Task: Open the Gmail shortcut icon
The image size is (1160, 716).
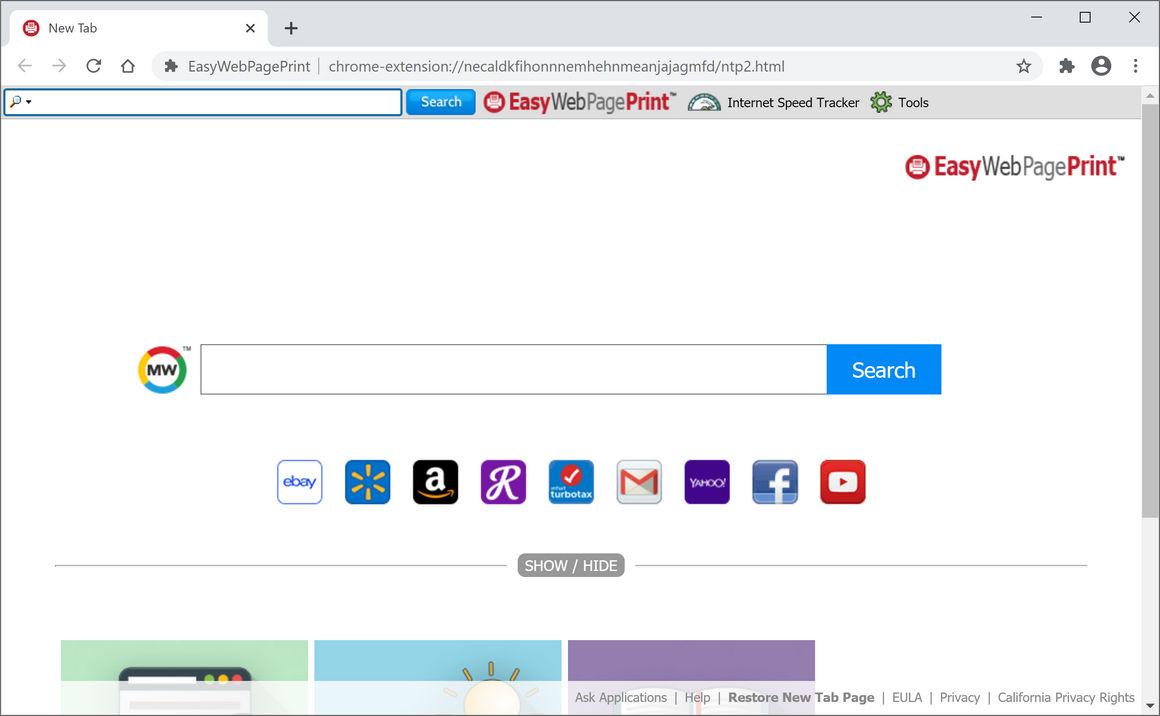Action: click(639, 482)
